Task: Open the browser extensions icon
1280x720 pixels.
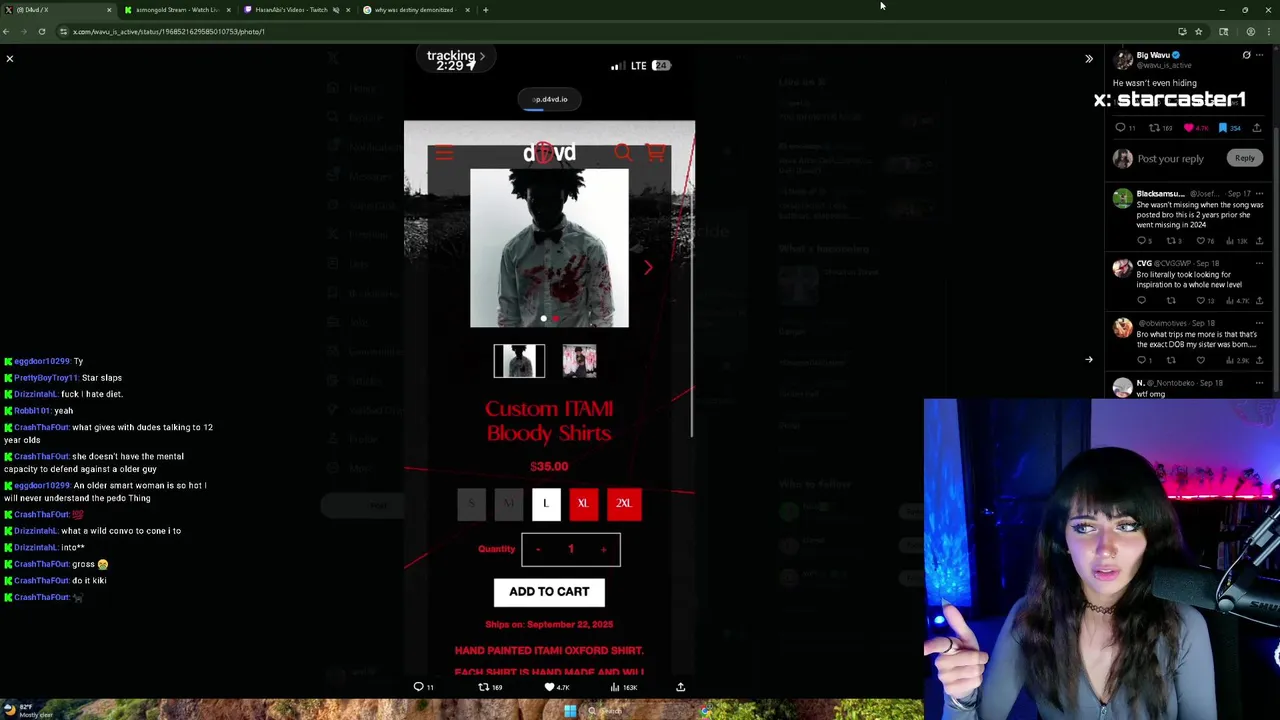Action: coord(1223,32)
